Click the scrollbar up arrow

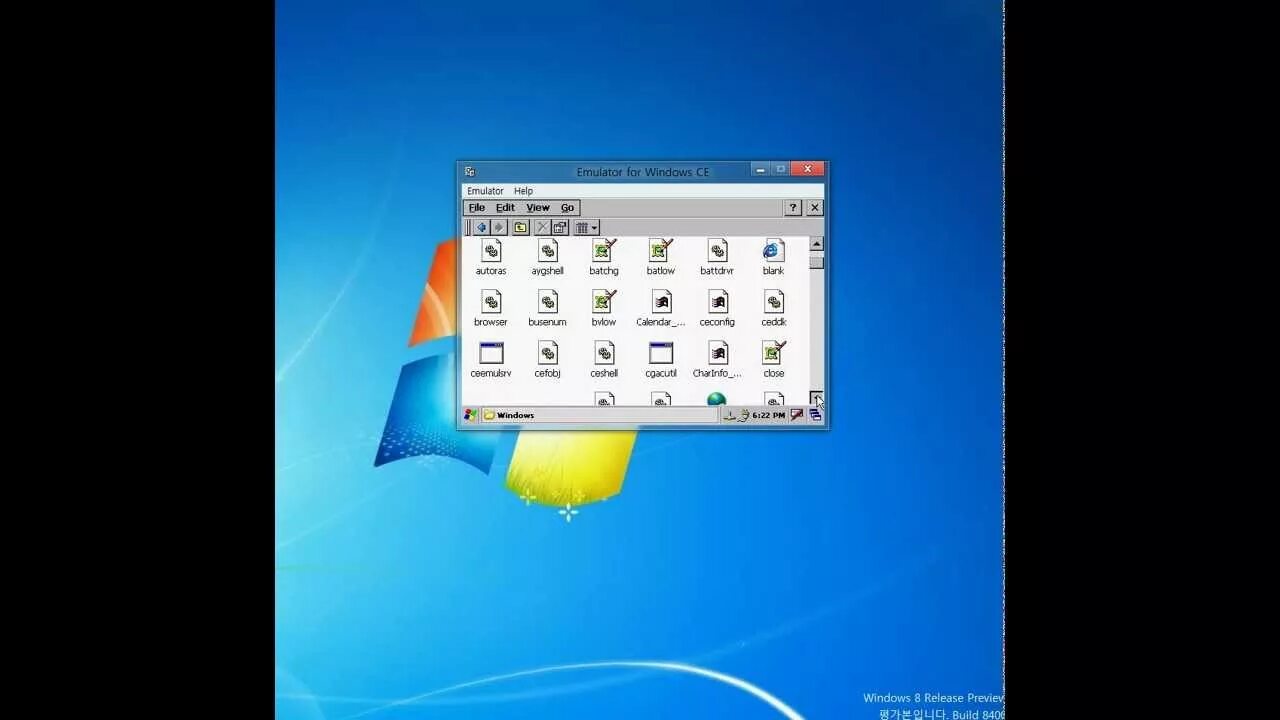816,244
